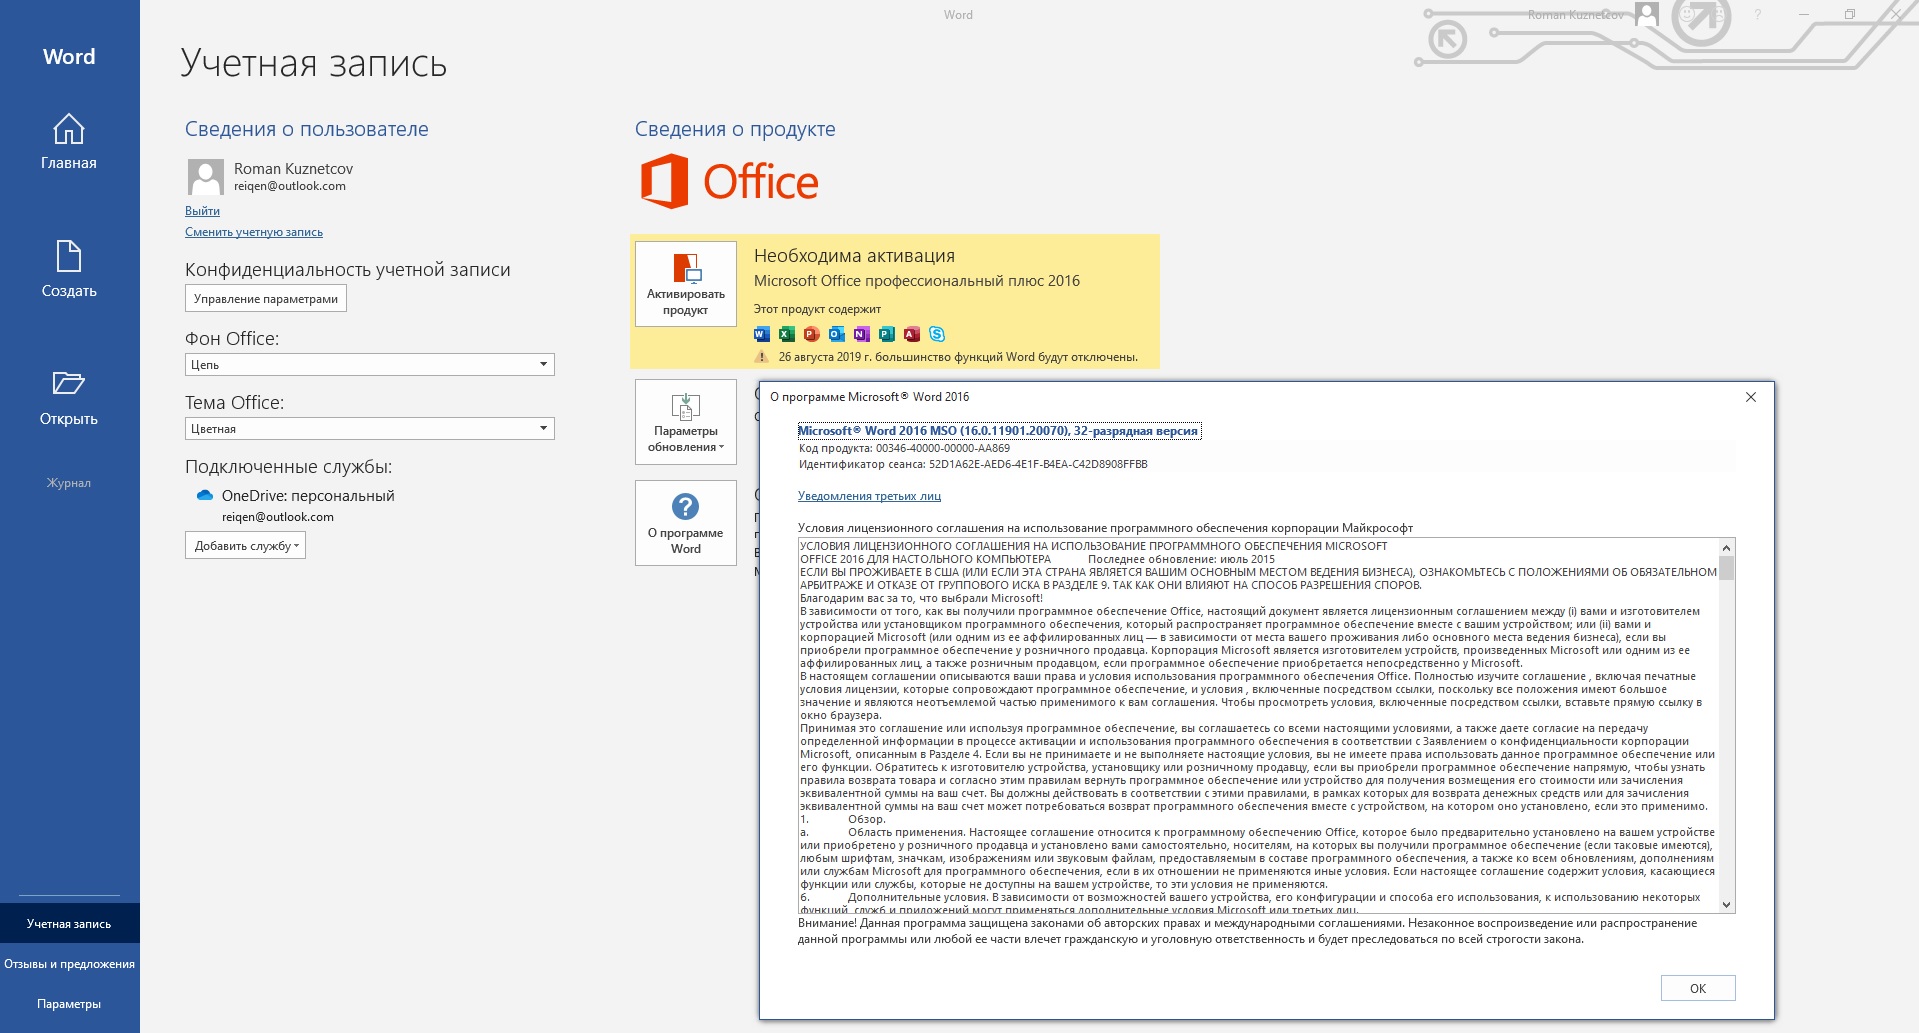Expand the Тема Office dropdown

(x=543, y=429)
